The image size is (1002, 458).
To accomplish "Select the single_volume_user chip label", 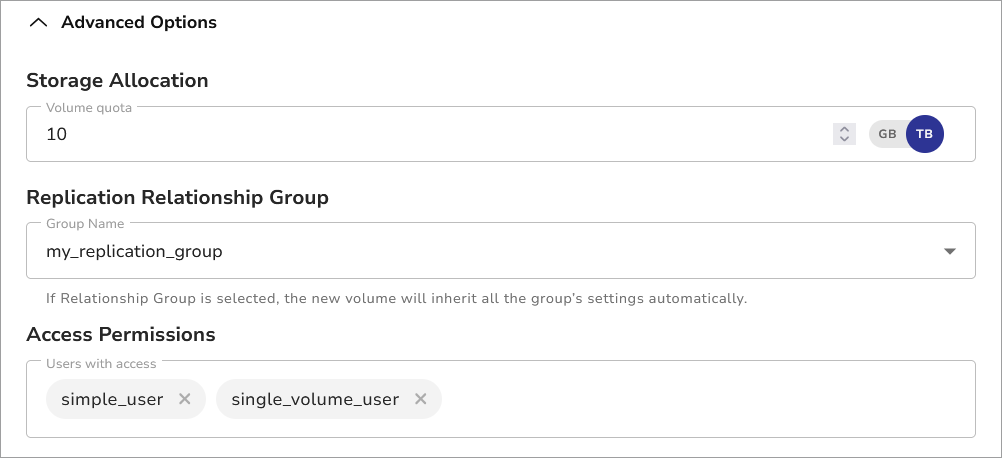I will tap(315, 399).
